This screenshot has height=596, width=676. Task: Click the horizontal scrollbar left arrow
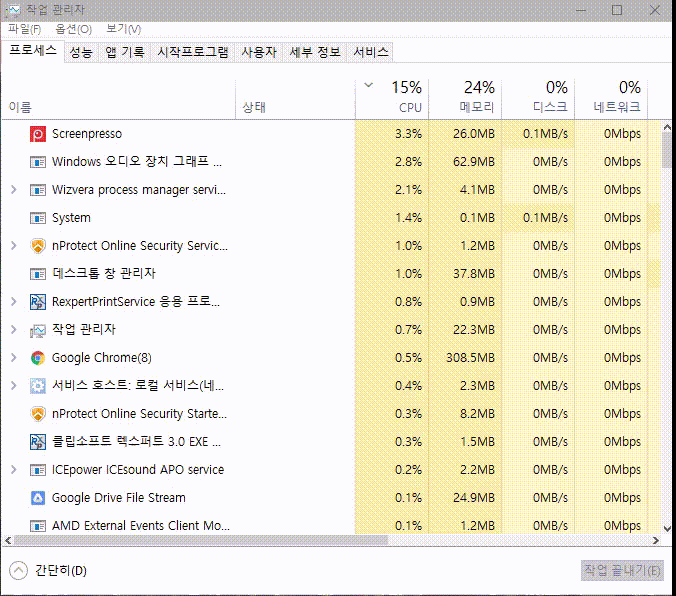[8, 540]
